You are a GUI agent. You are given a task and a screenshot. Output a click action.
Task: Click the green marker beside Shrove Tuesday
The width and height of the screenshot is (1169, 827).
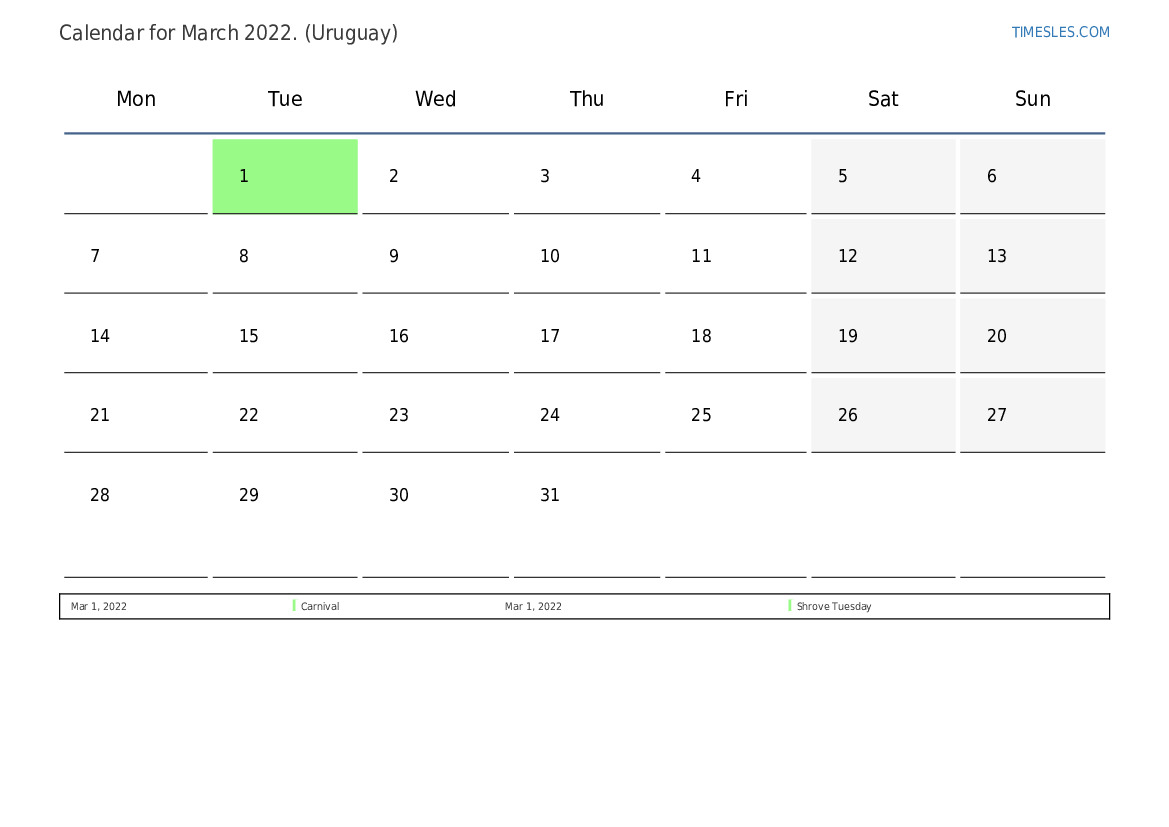tap(790, 606)
